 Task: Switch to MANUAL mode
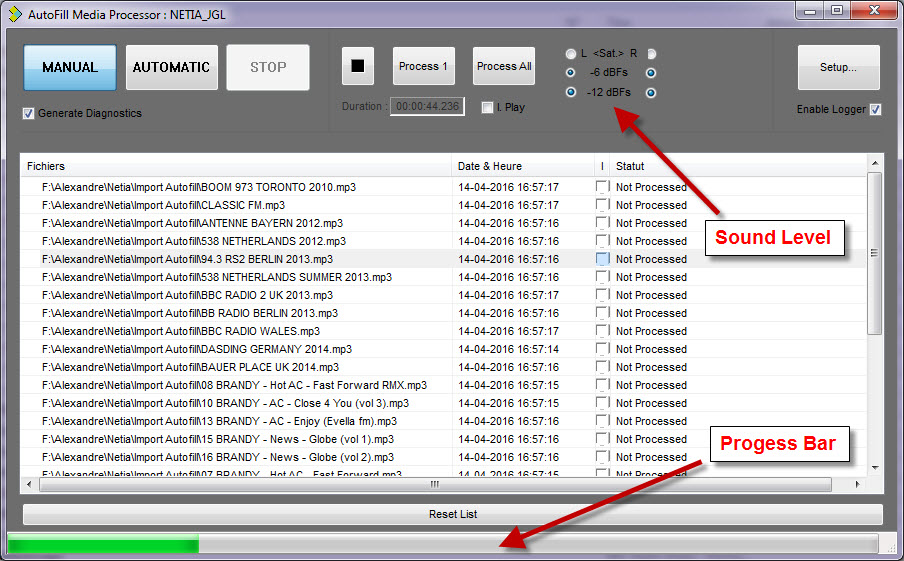tap(70, 67)
